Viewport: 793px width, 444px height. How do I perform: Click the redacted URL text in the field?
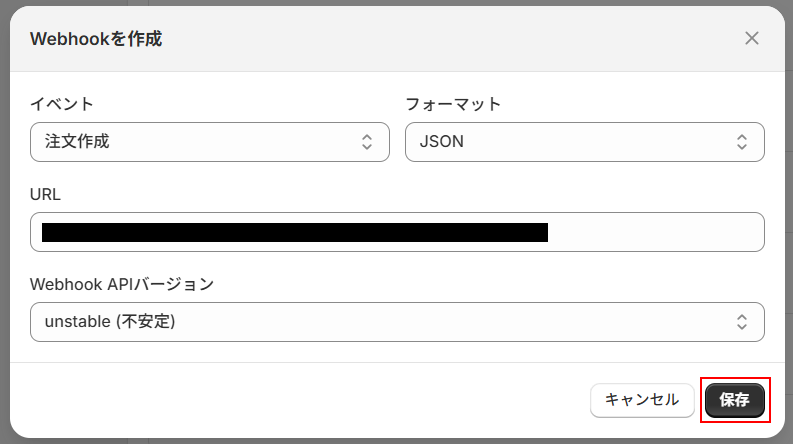point(295,233)
